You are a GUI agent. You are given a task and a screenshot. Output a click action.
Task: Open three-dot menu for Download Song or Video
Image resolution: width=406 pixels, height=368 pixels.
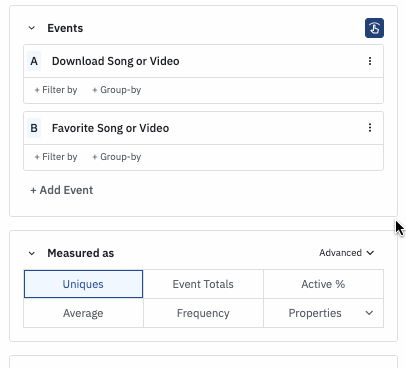tap(370, 61)
